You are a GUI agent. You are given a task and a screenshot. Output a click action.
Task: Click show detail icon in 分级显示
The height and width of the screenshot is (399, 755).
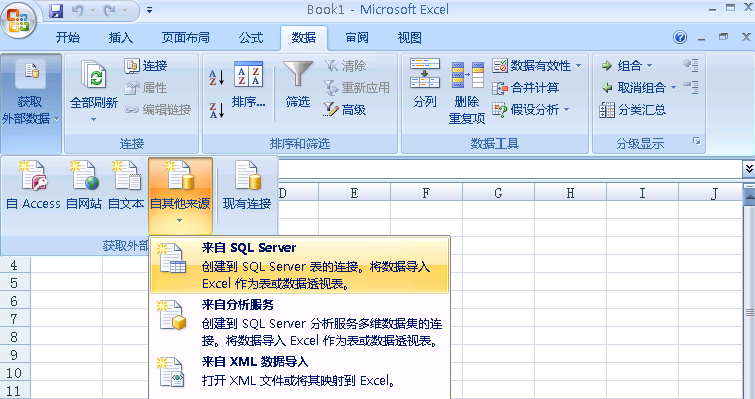point(691,65)
